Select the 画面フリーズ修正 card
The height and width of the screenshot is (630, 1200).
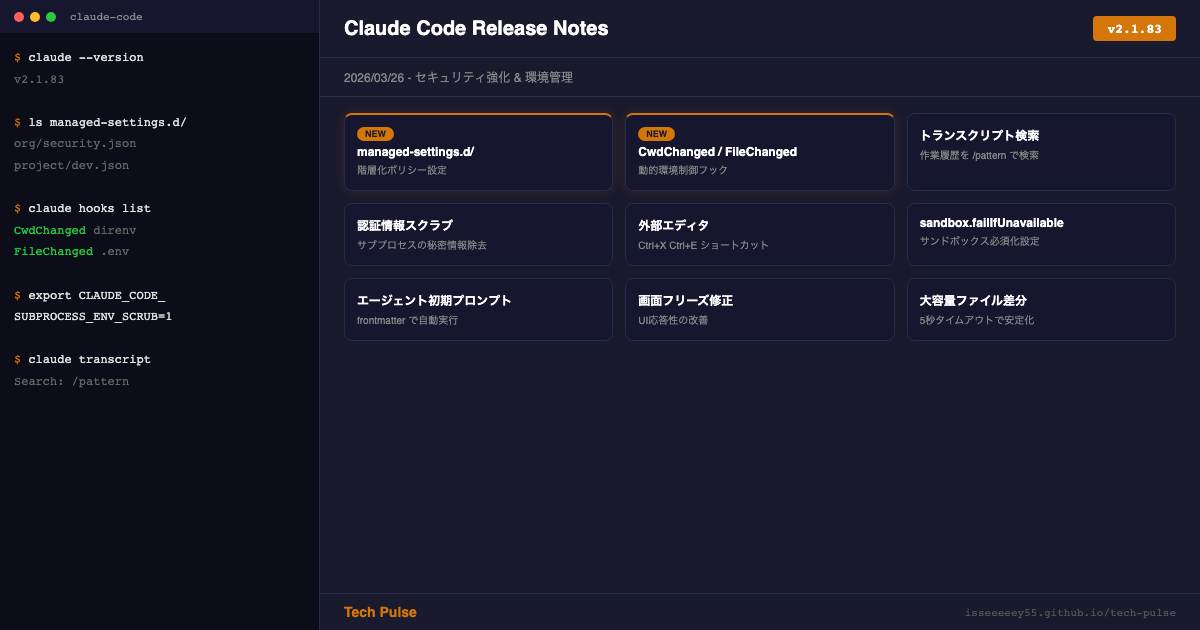pos(759,310)
